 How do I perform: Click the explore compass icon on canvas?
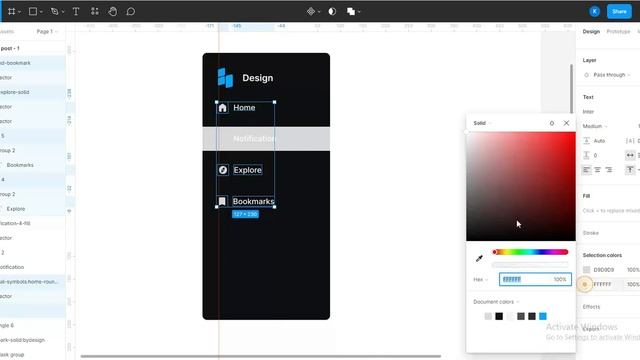(222, 170)
